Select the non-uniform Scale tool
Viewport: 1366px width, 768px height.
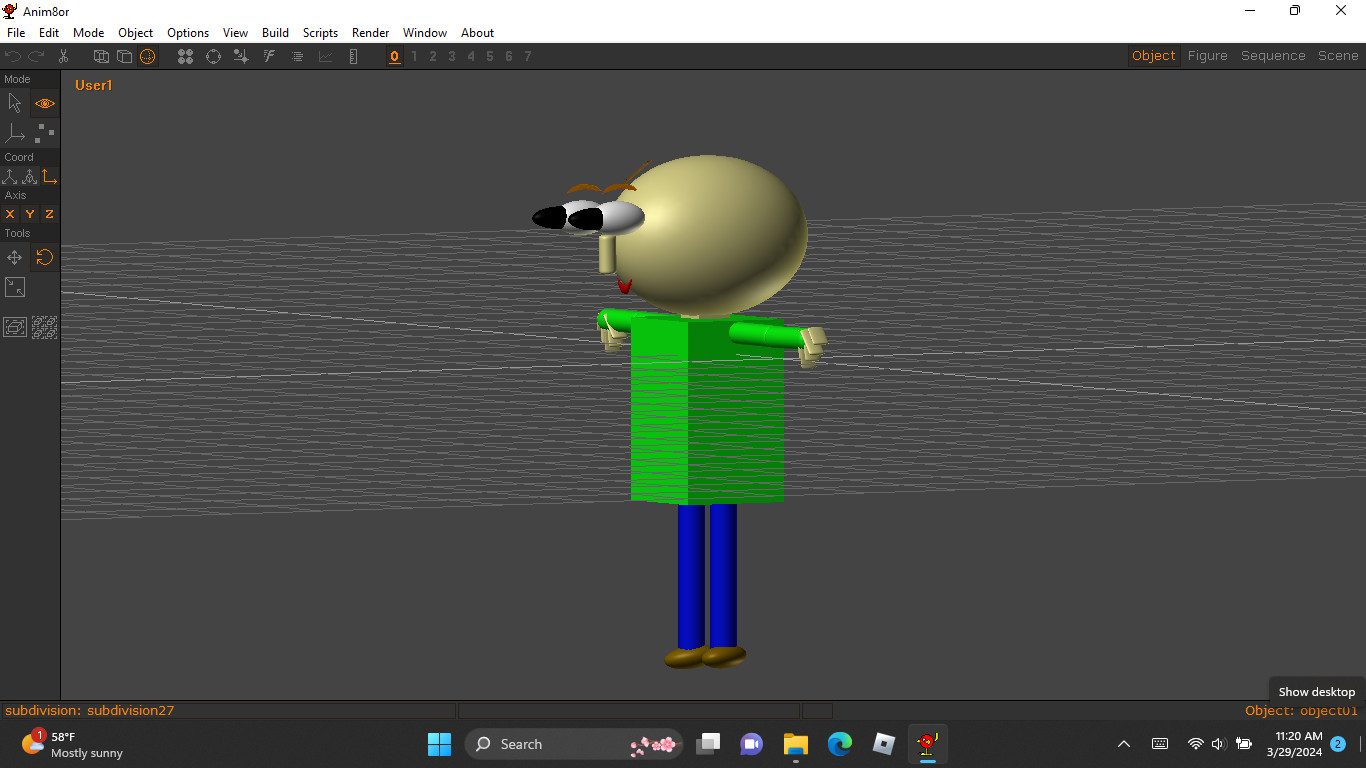click(x=14, y=287)
